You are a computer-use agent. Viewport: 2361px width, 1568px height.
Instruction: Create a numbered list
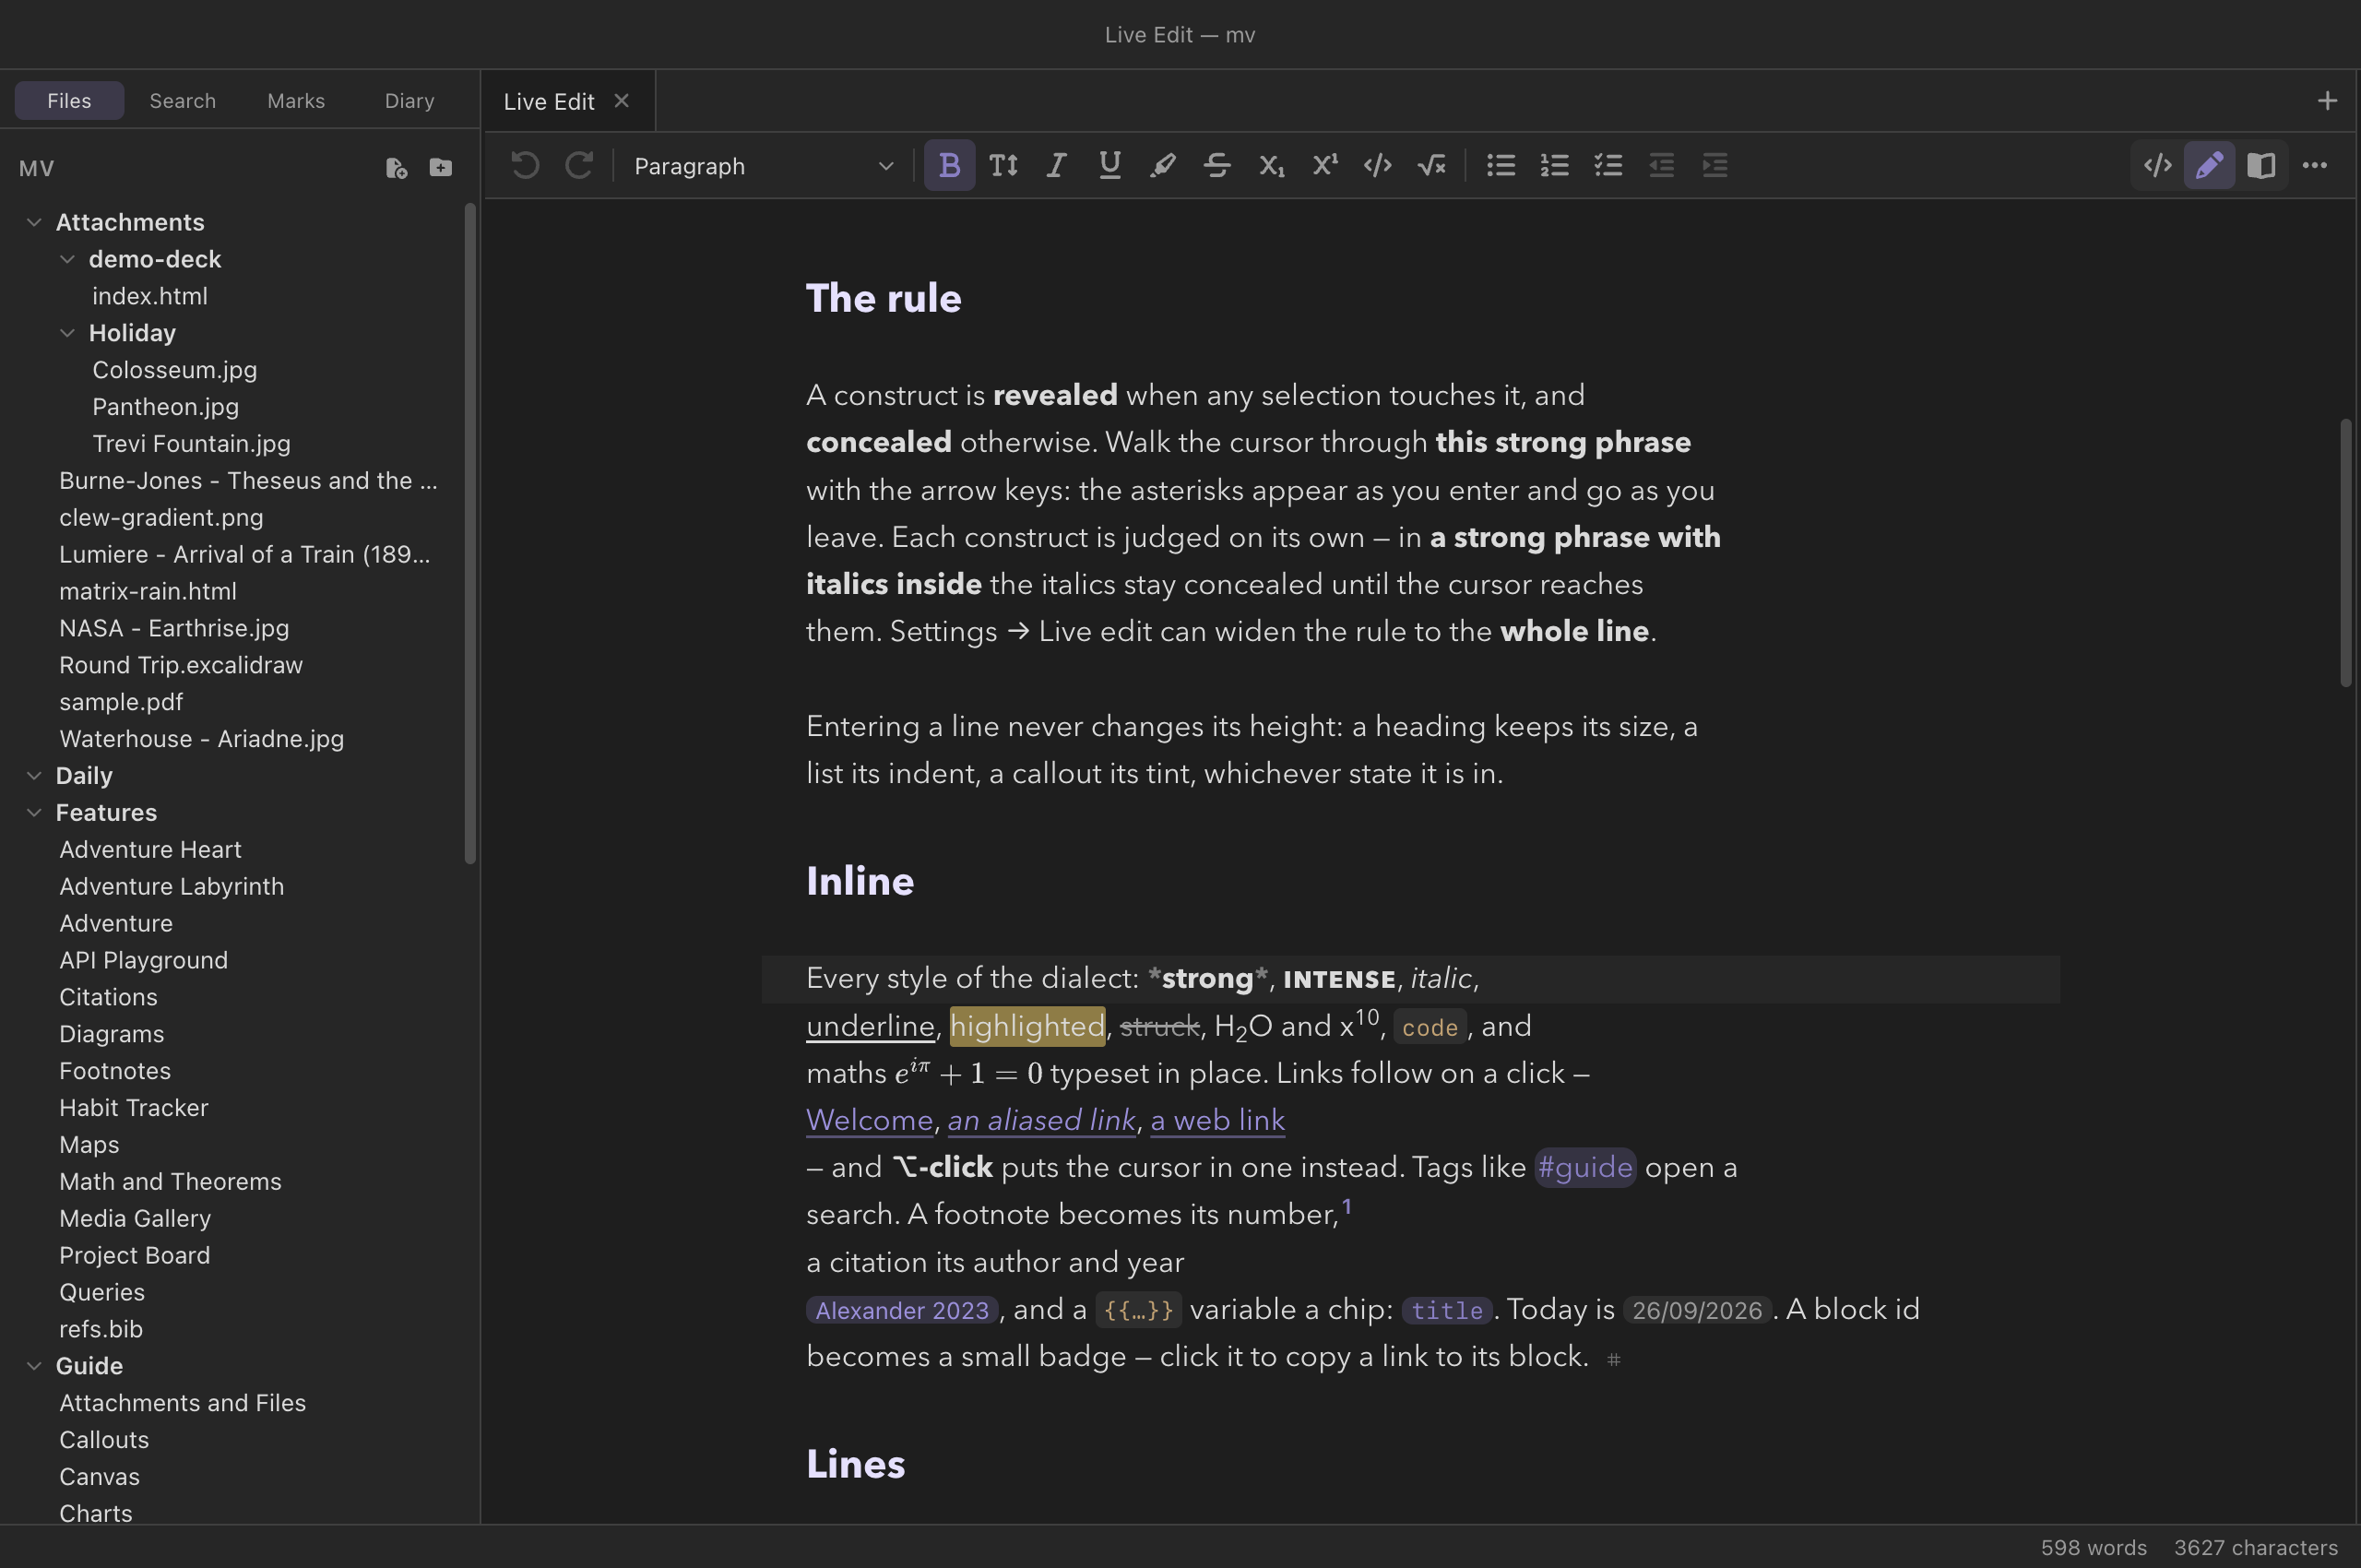1554,165
